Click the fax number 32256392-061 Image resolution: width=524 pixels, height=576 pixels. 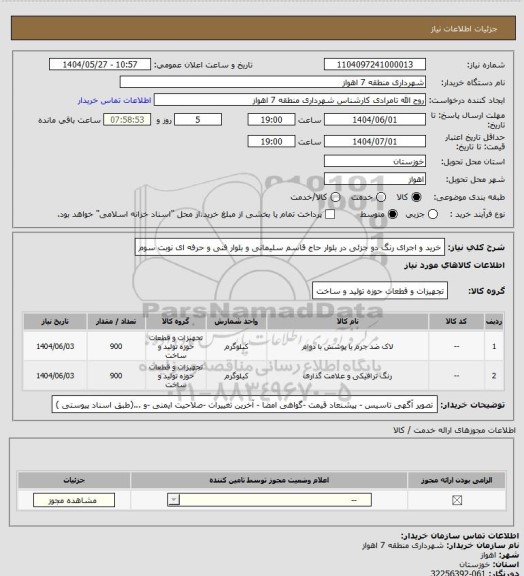[459, 573]
